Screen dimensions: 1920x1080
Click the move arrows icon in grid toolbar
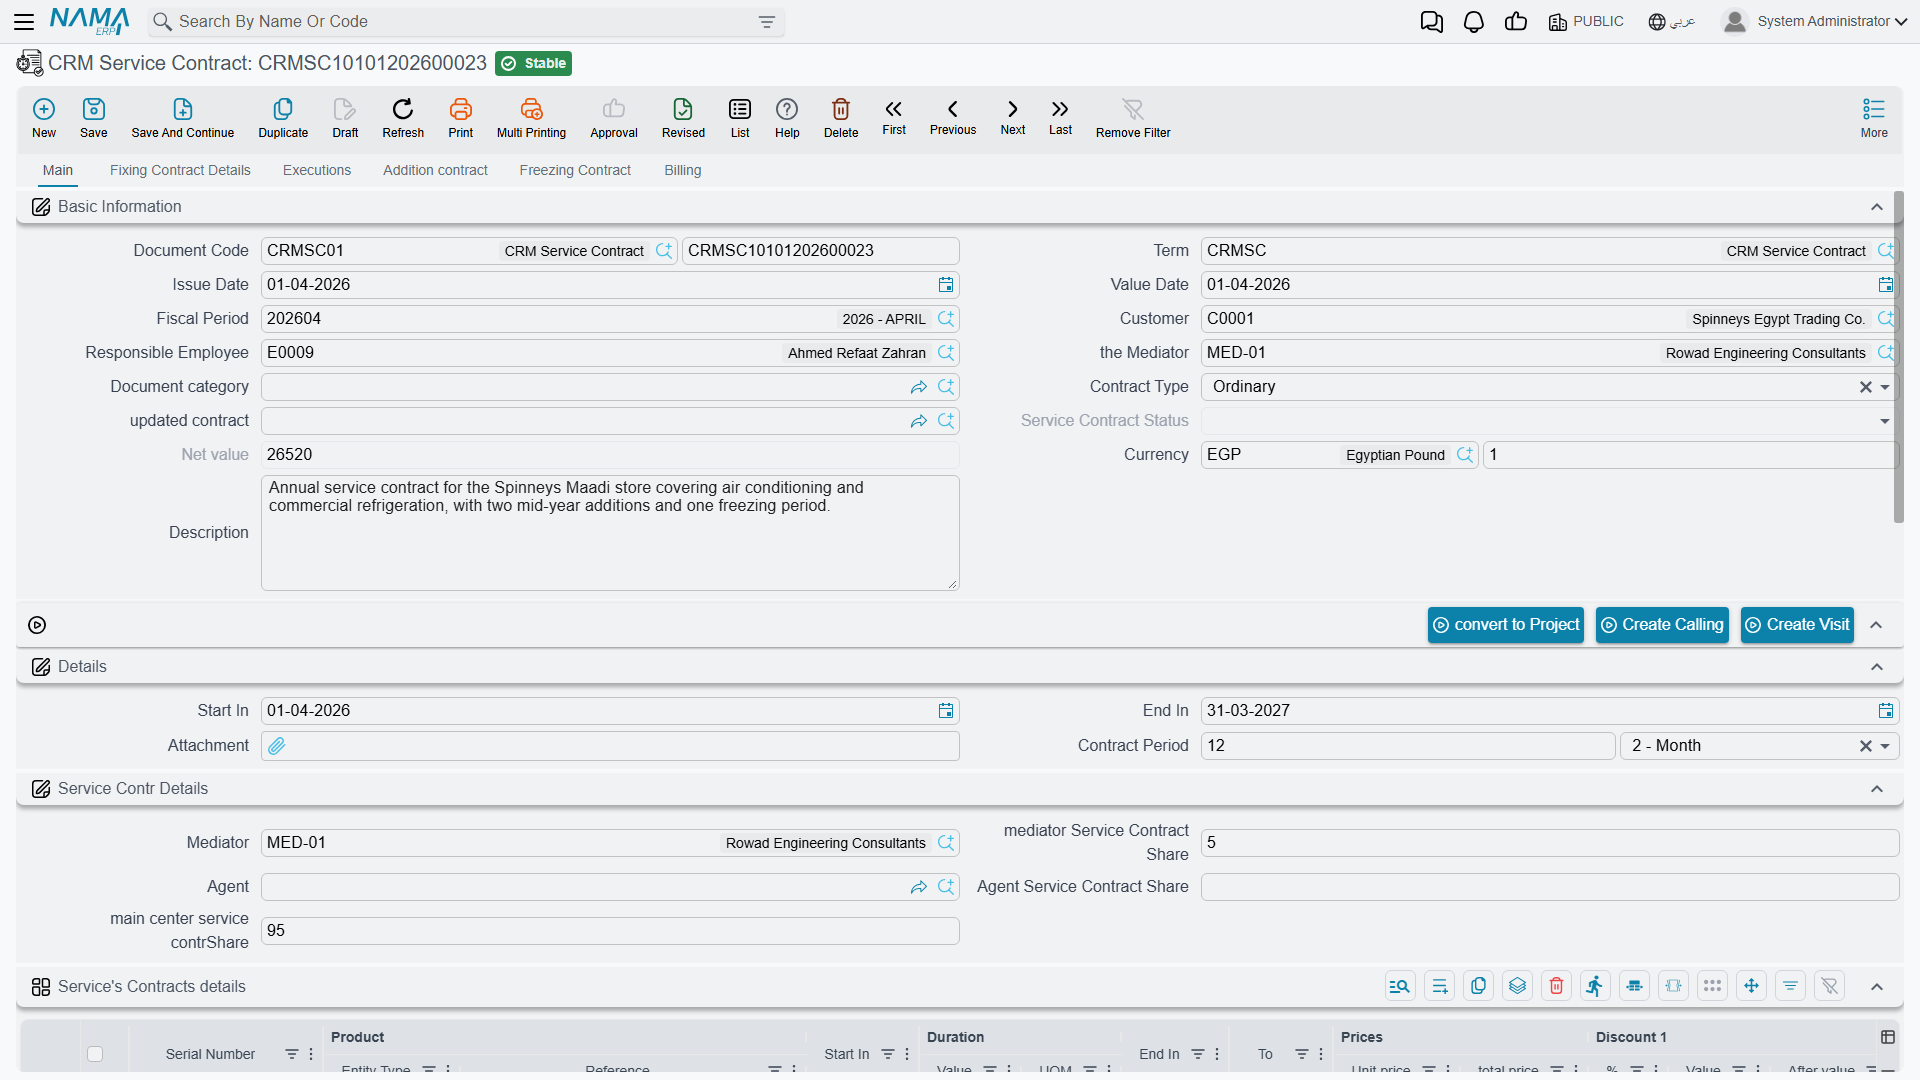pos(1751,986)
